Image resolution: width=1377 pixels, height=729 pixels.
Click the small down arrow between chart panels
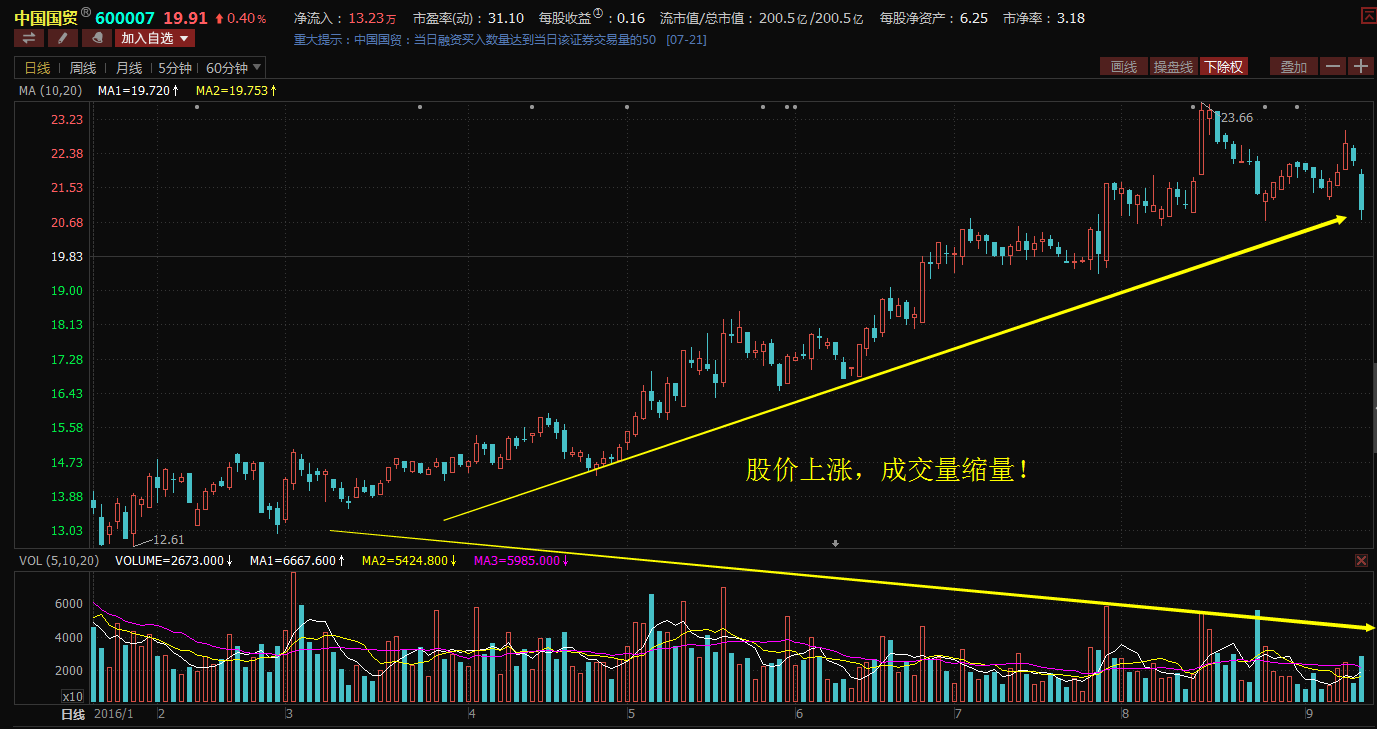835,543
